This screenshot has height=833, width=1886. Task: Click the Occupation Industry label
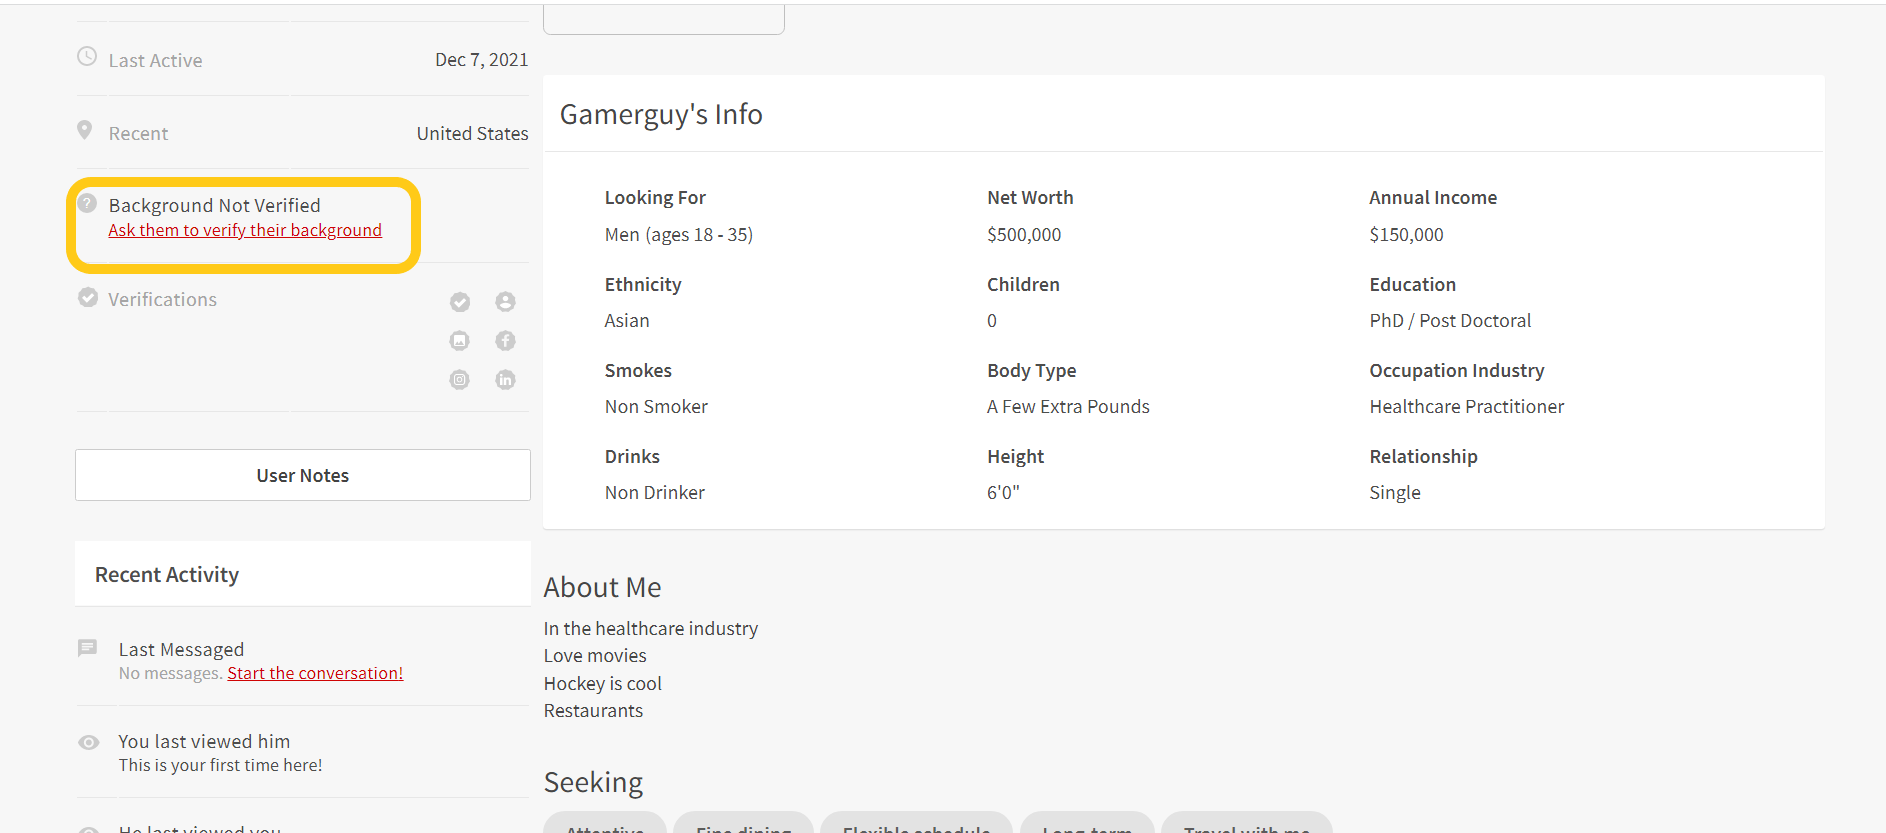click(x=1457, y=371)
